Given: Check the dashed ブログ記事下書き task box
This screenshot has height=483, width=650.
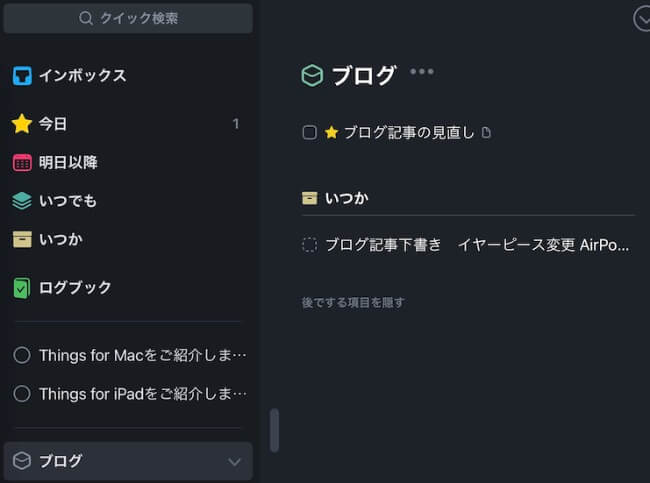Looking at the screenshot, I should click(310, 245).
